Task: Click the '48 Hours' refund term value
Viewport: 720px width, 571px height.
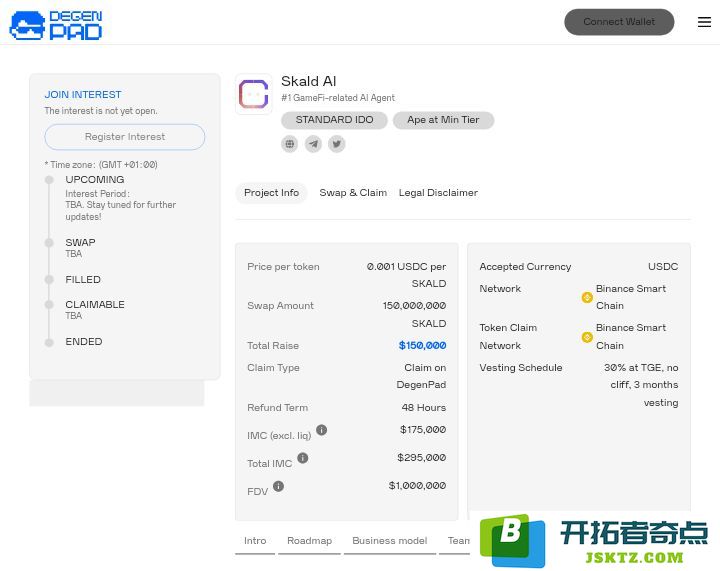Action: tap(424, 408)
